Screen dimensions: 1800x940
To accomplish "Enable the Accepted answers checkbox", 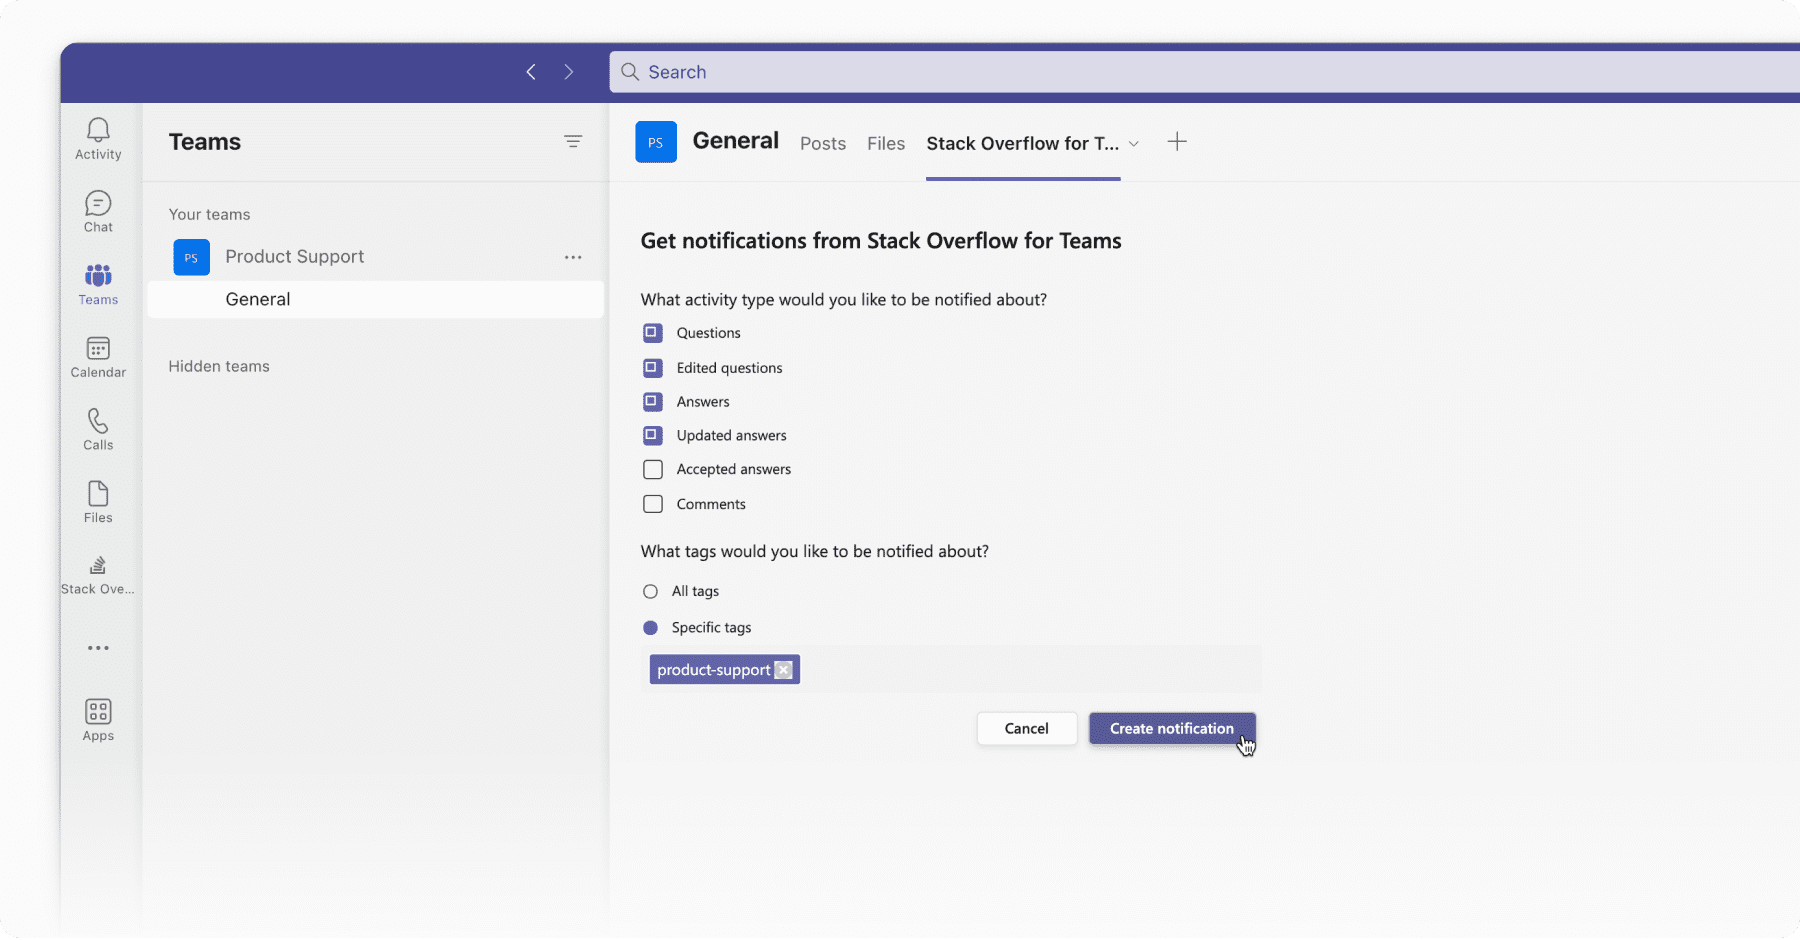I will point(653,470).
